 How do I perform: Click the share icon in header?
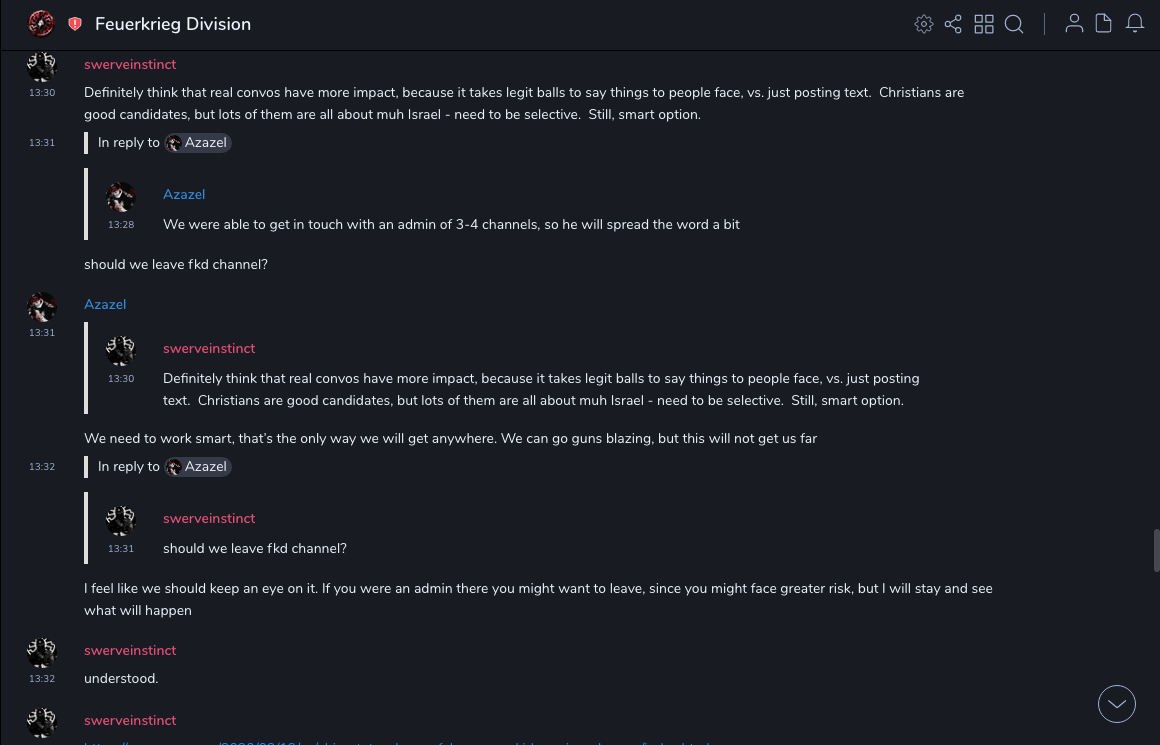tap(953, 24)
